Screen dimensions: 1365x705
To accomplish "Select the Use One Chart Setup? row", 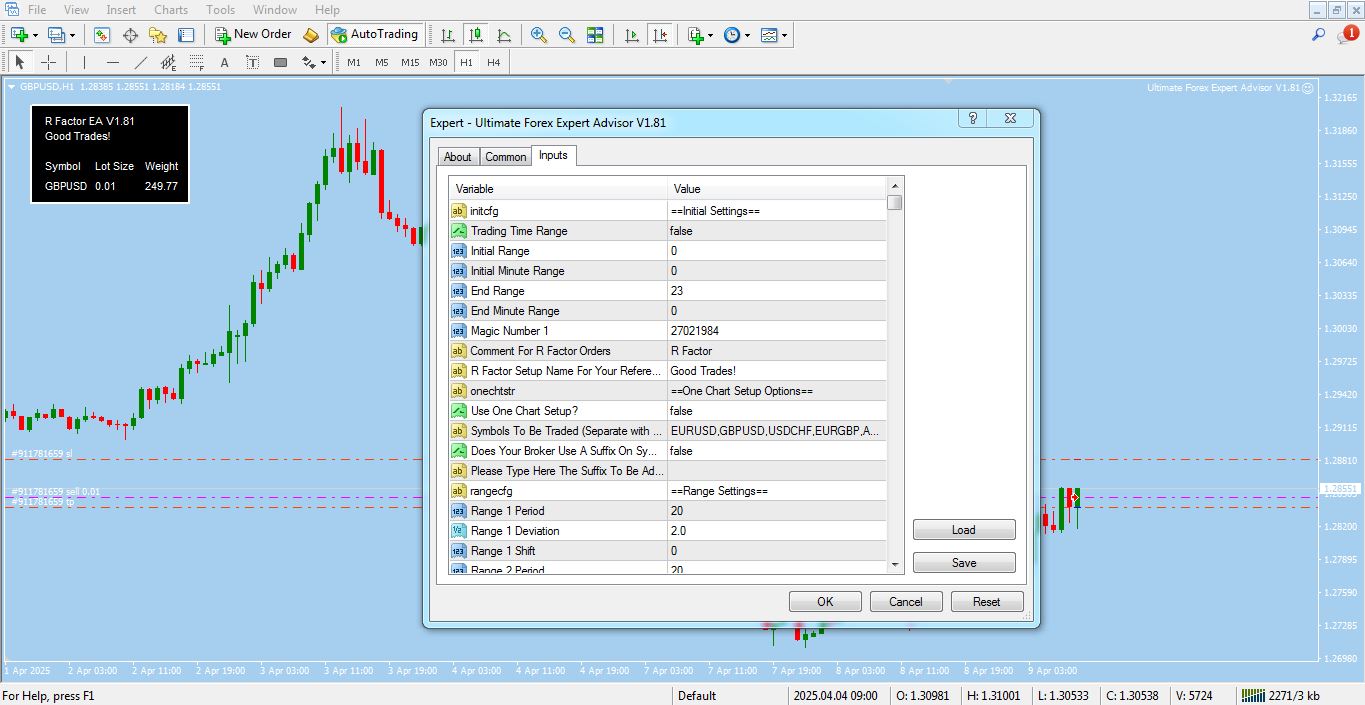I will pos(668,411).
